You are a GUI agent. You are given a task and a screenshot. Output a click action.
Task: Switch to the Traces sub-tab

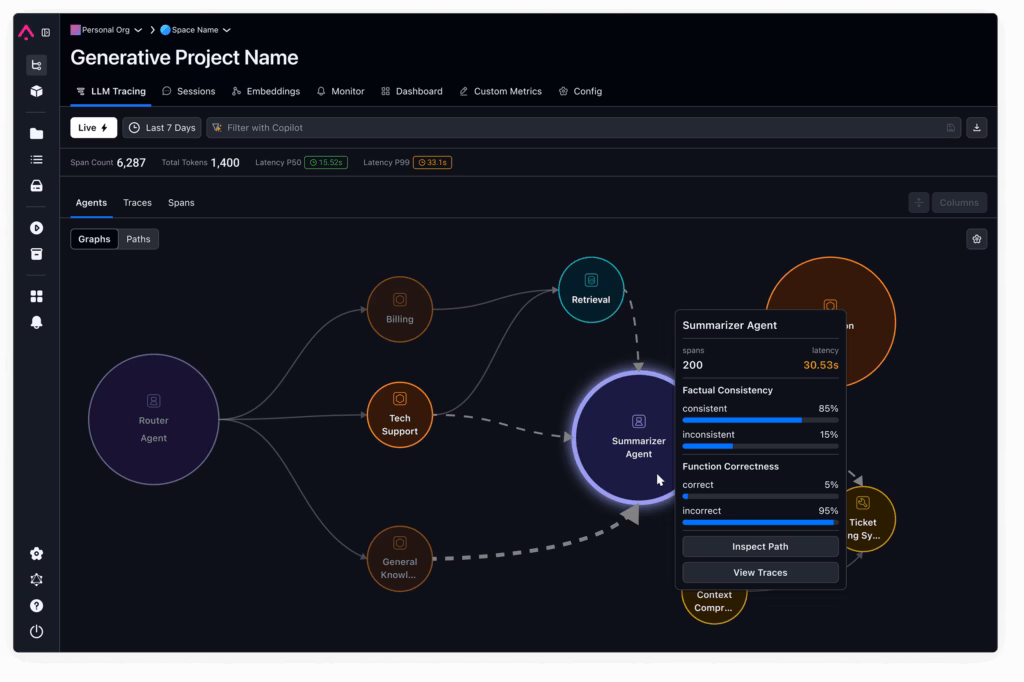click(137, 203)
